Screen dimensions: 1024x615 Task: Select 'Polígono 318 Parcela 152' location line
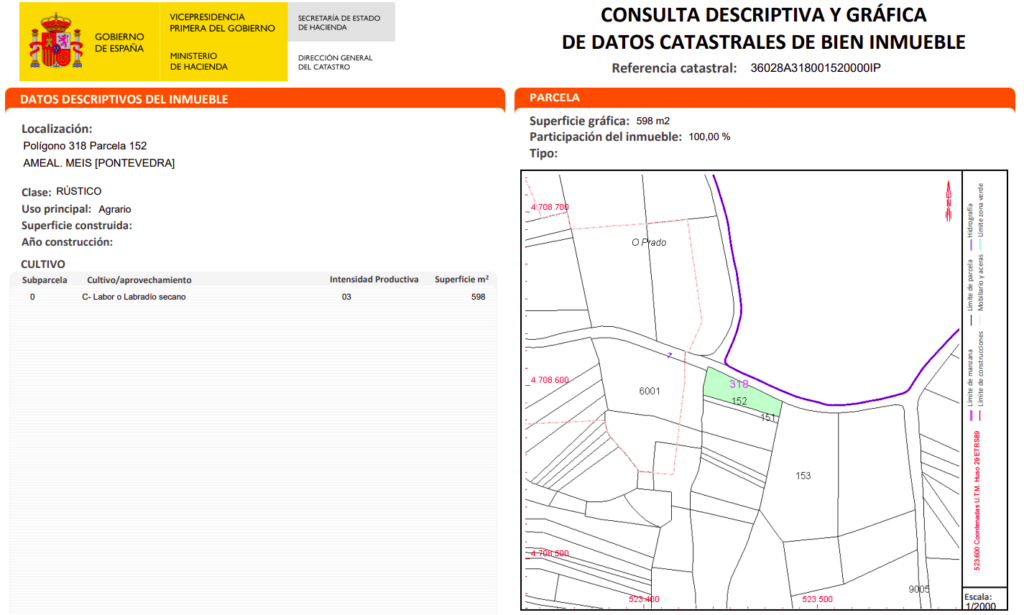tap(85, 146)
